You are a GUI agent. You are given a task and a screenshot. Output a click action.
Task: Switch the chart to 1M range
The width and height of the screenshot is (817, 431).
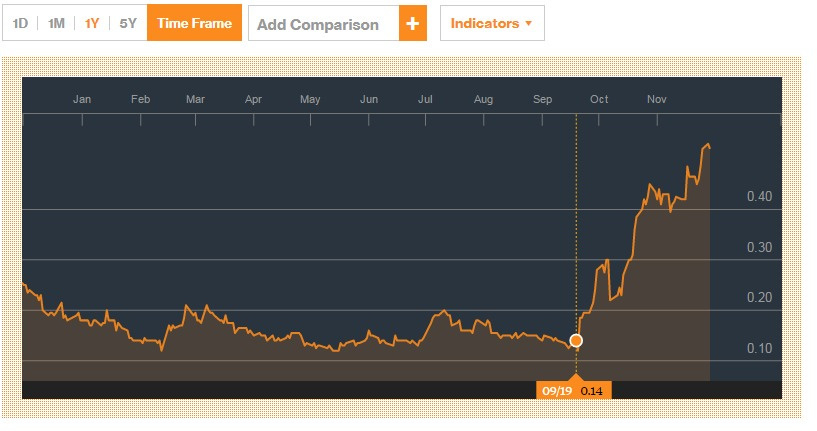point(56,23)
